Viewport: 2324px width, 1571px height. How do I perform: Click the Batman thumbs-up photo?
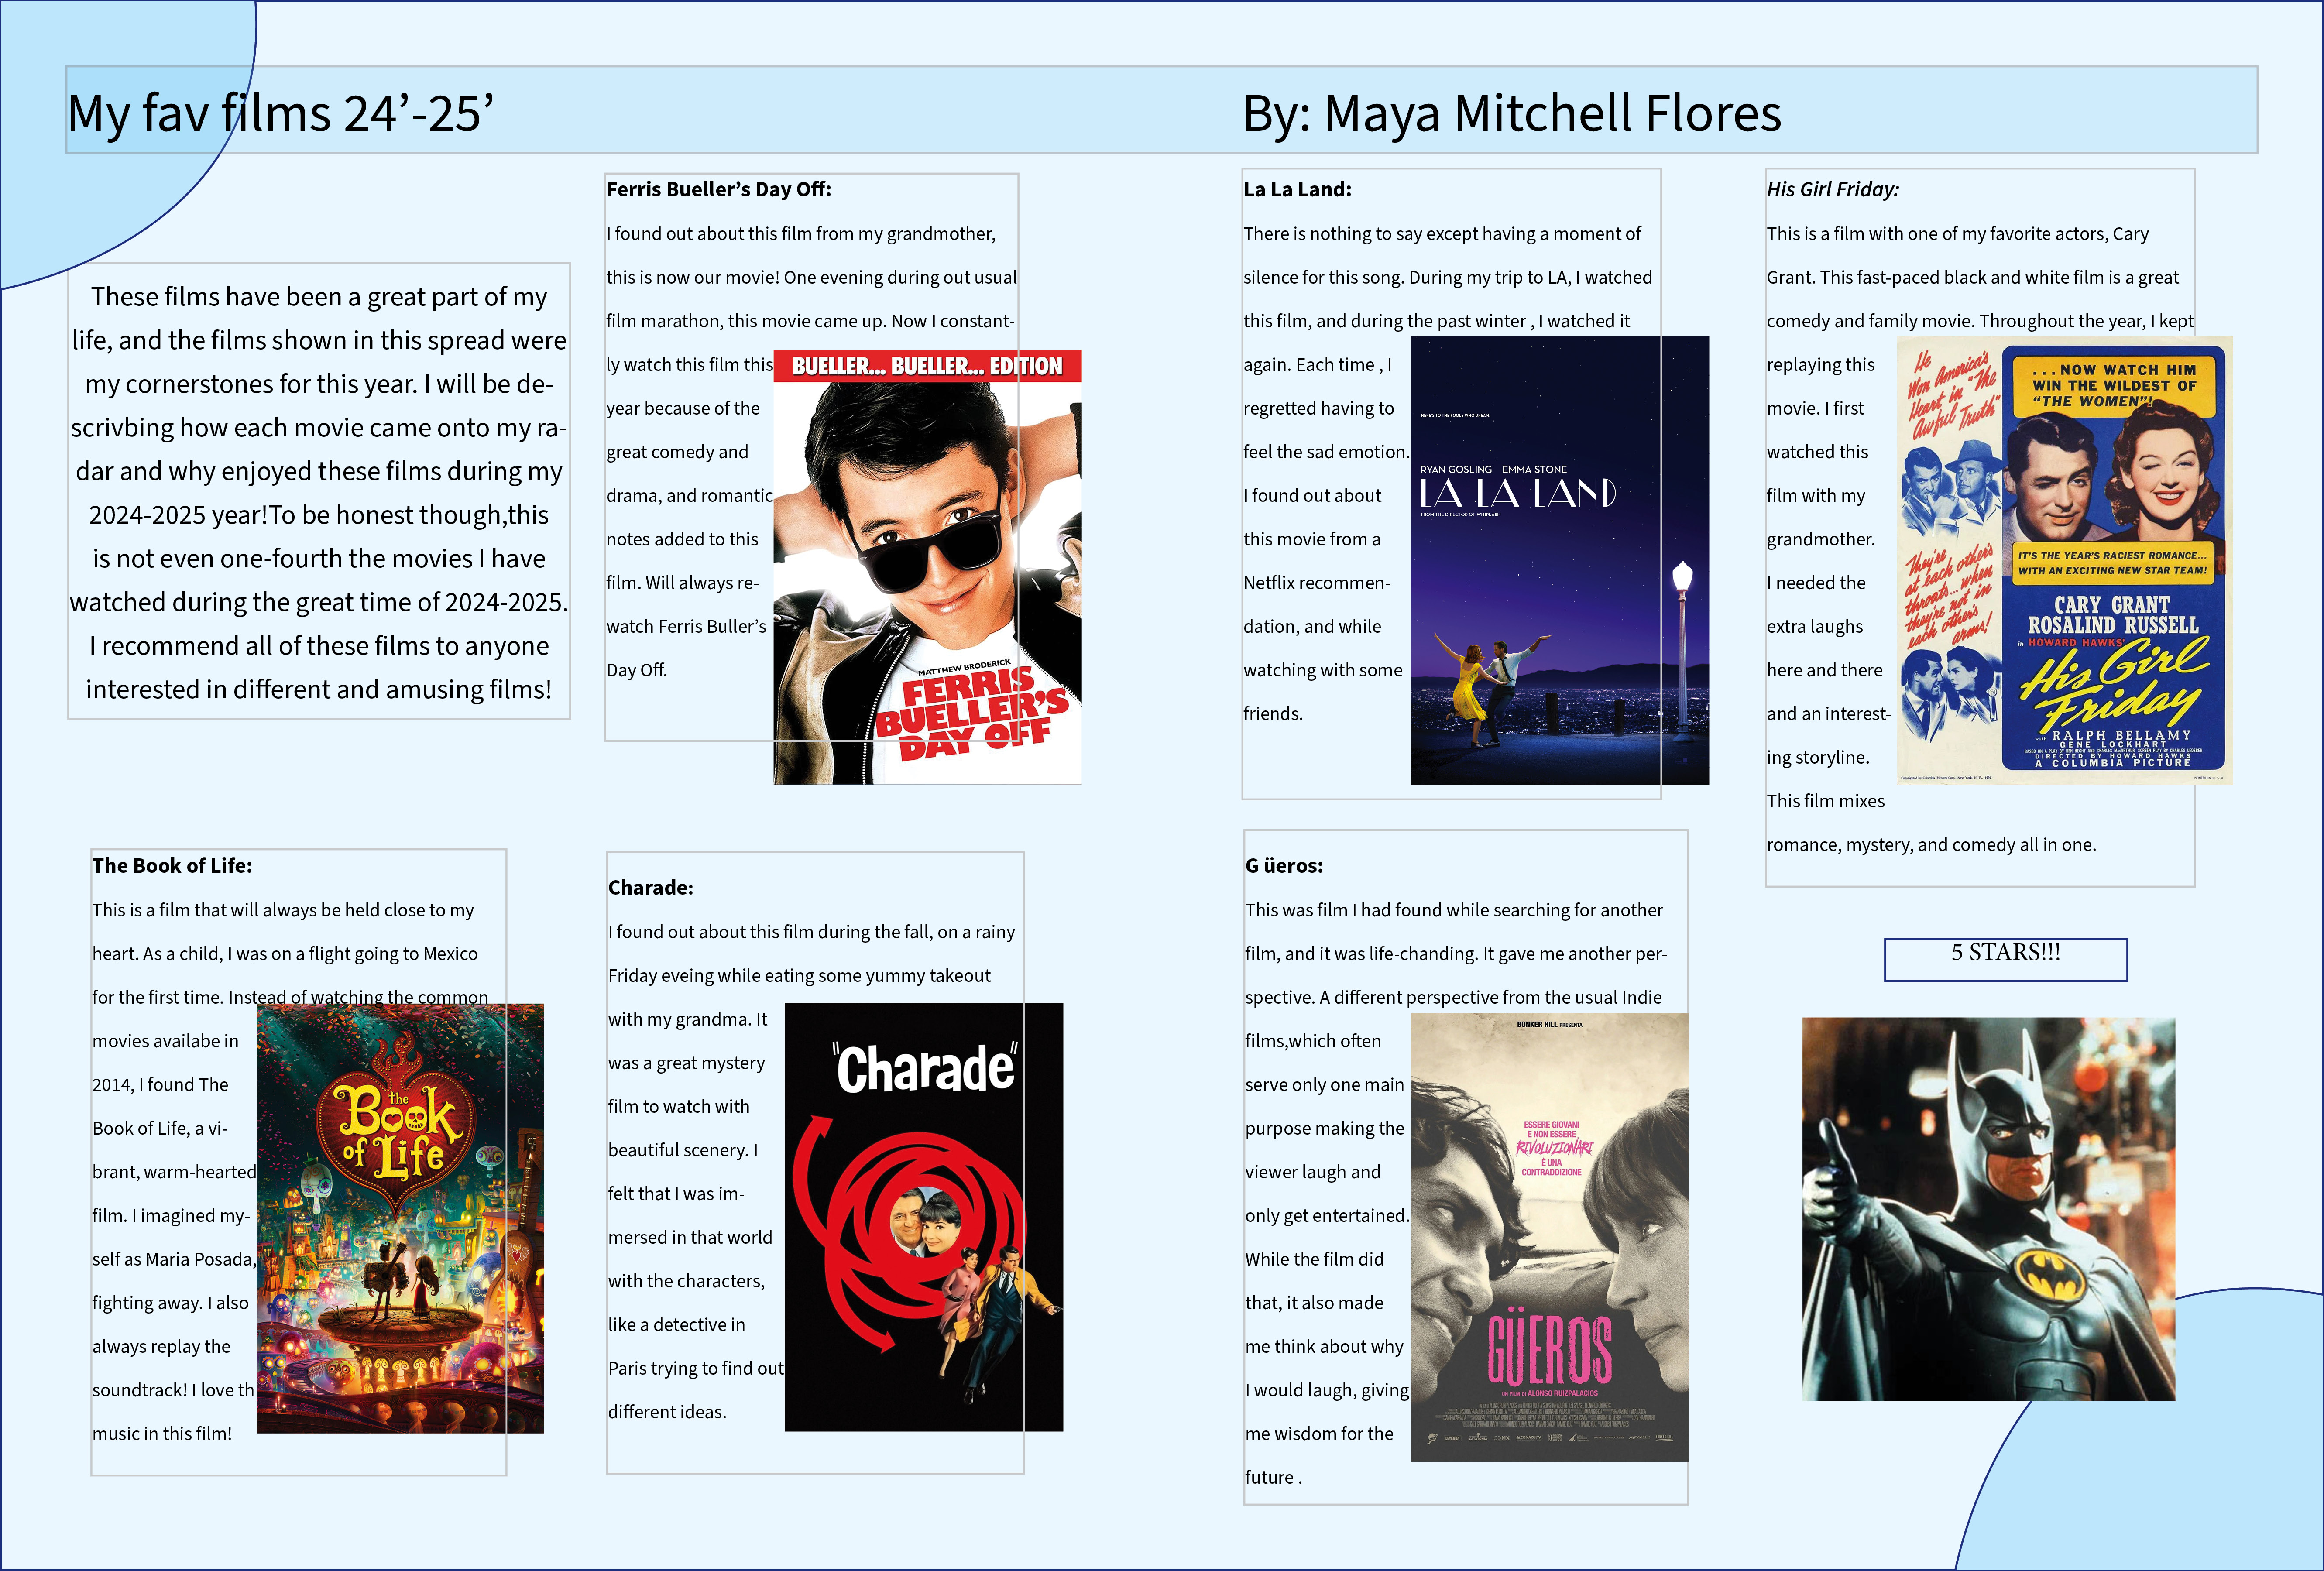click(x=1988, y=1209)
